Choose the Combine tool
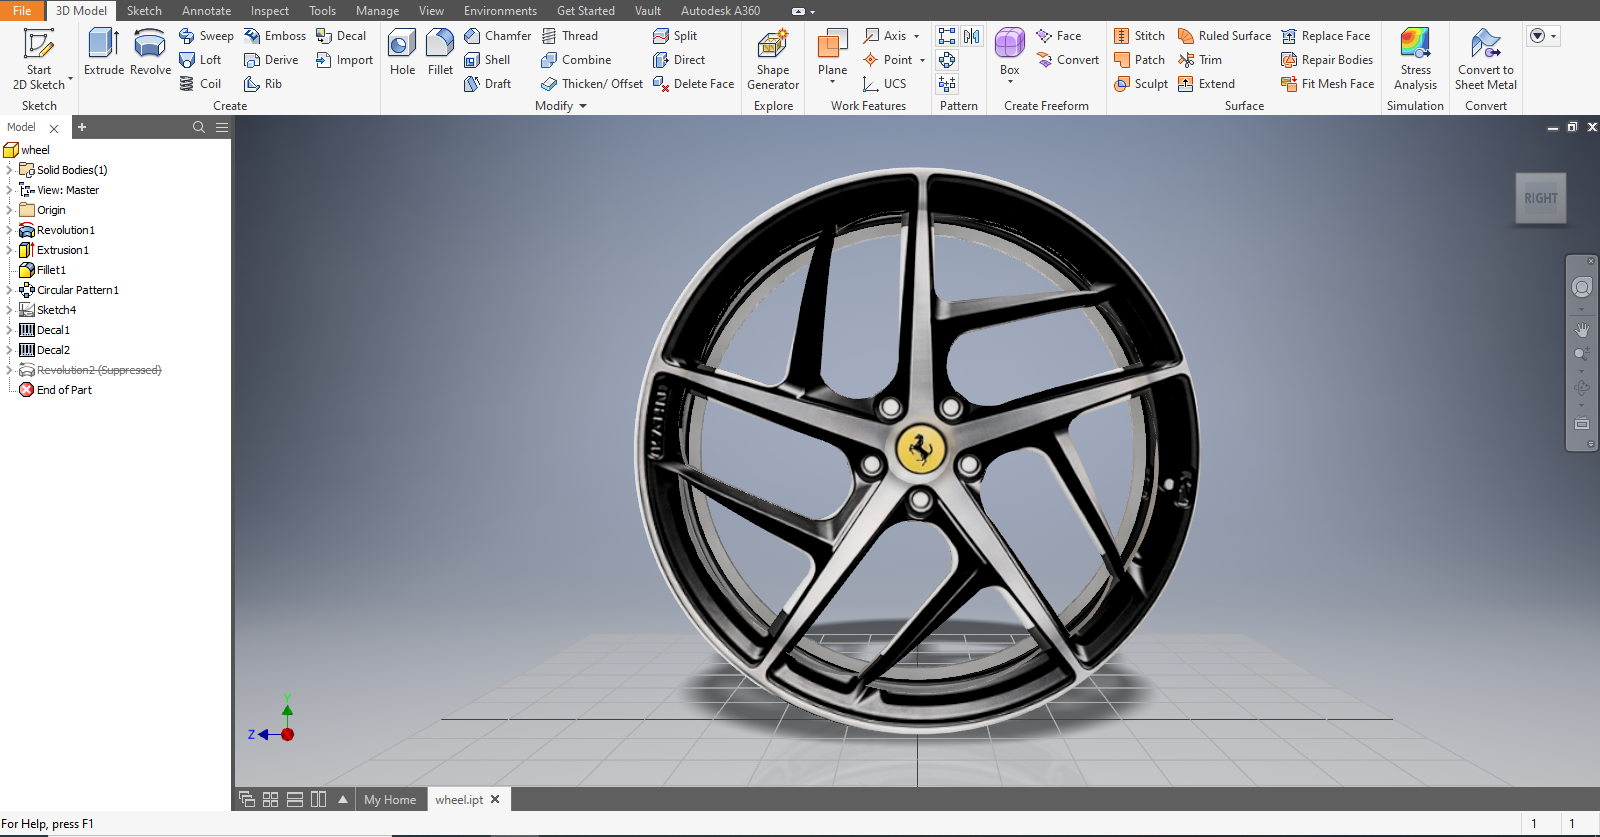1600x837 pixels. click(576, 60)
